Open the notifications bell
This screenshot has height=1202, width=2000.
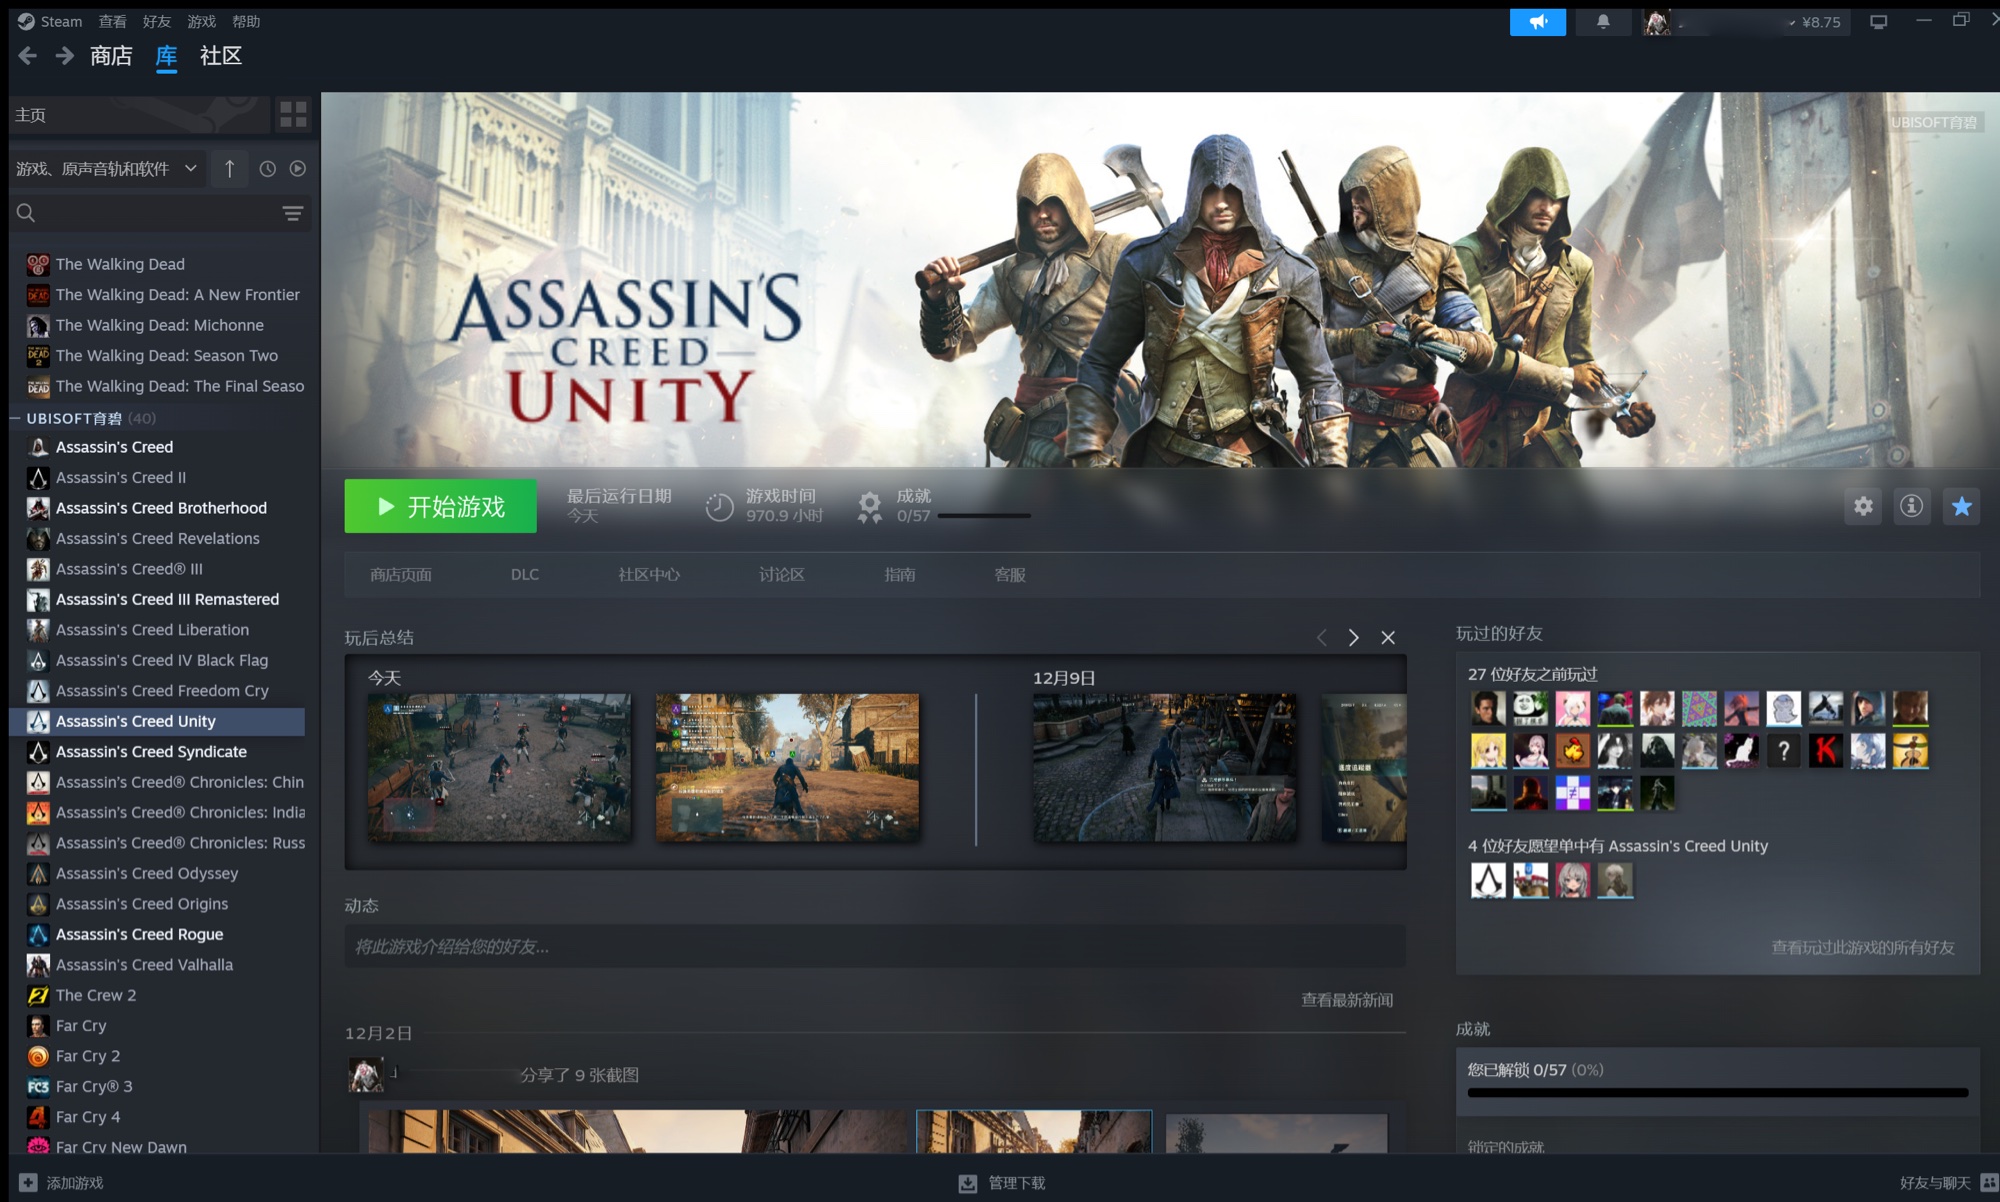(x=1603, y=22)
